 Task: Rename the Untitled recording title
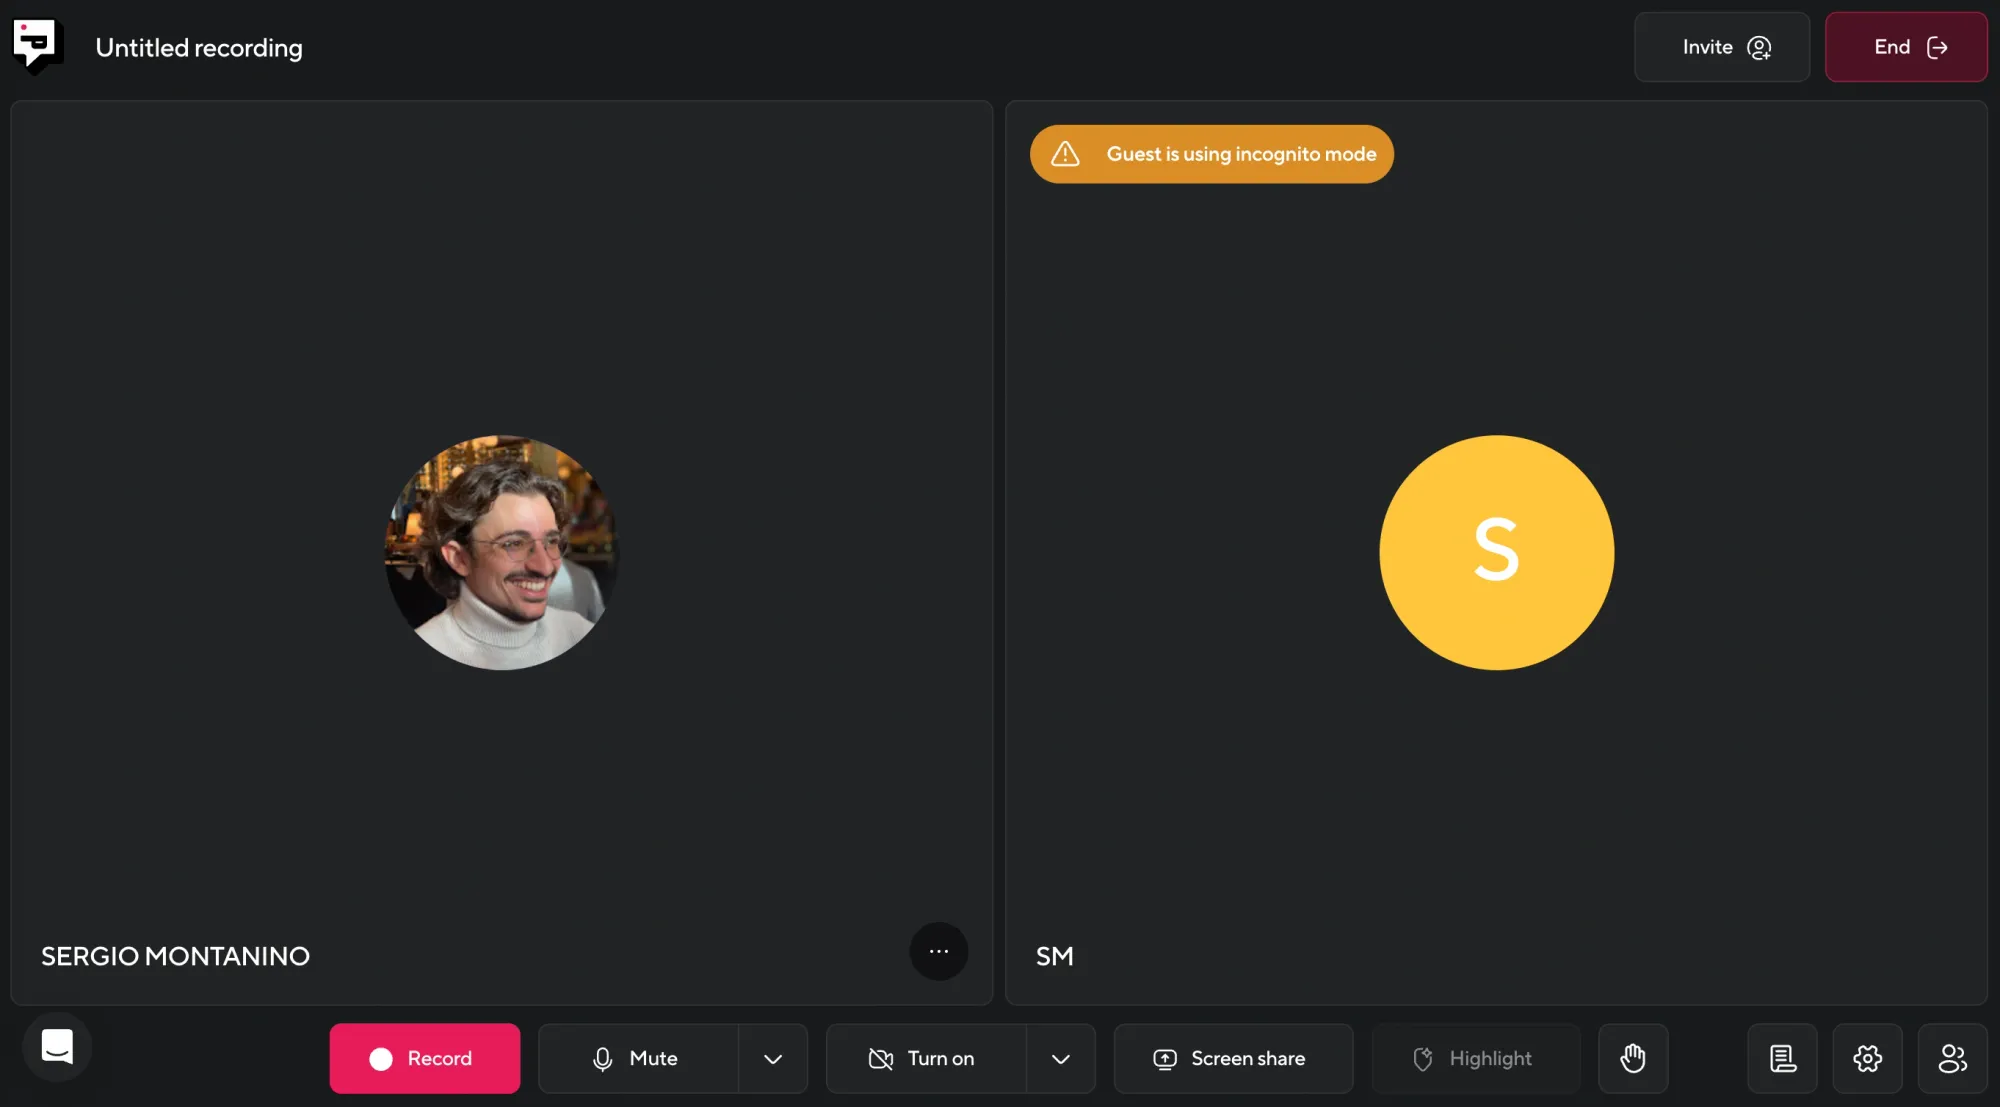click(x=199, y=48)
